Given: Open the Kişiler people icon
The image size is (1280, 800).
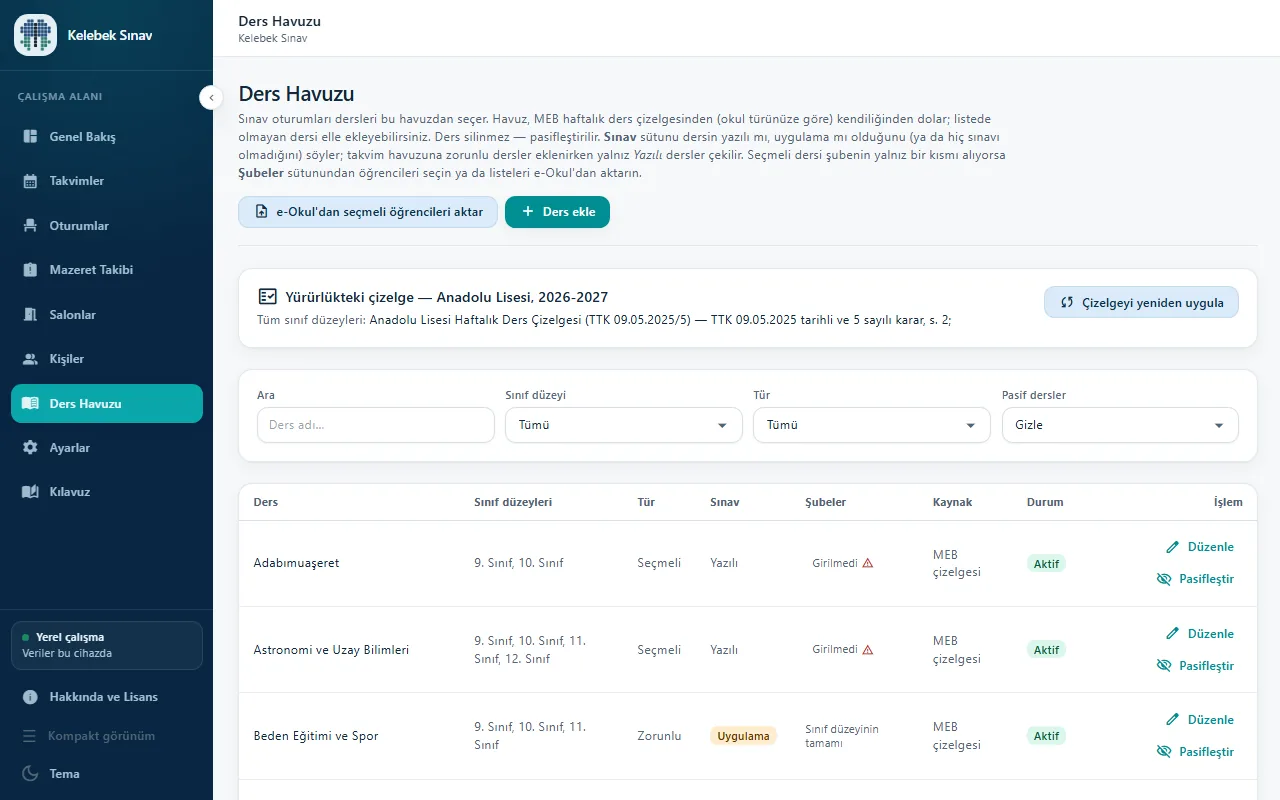Looking at the screenshot, I should click(x=30, y=359).
